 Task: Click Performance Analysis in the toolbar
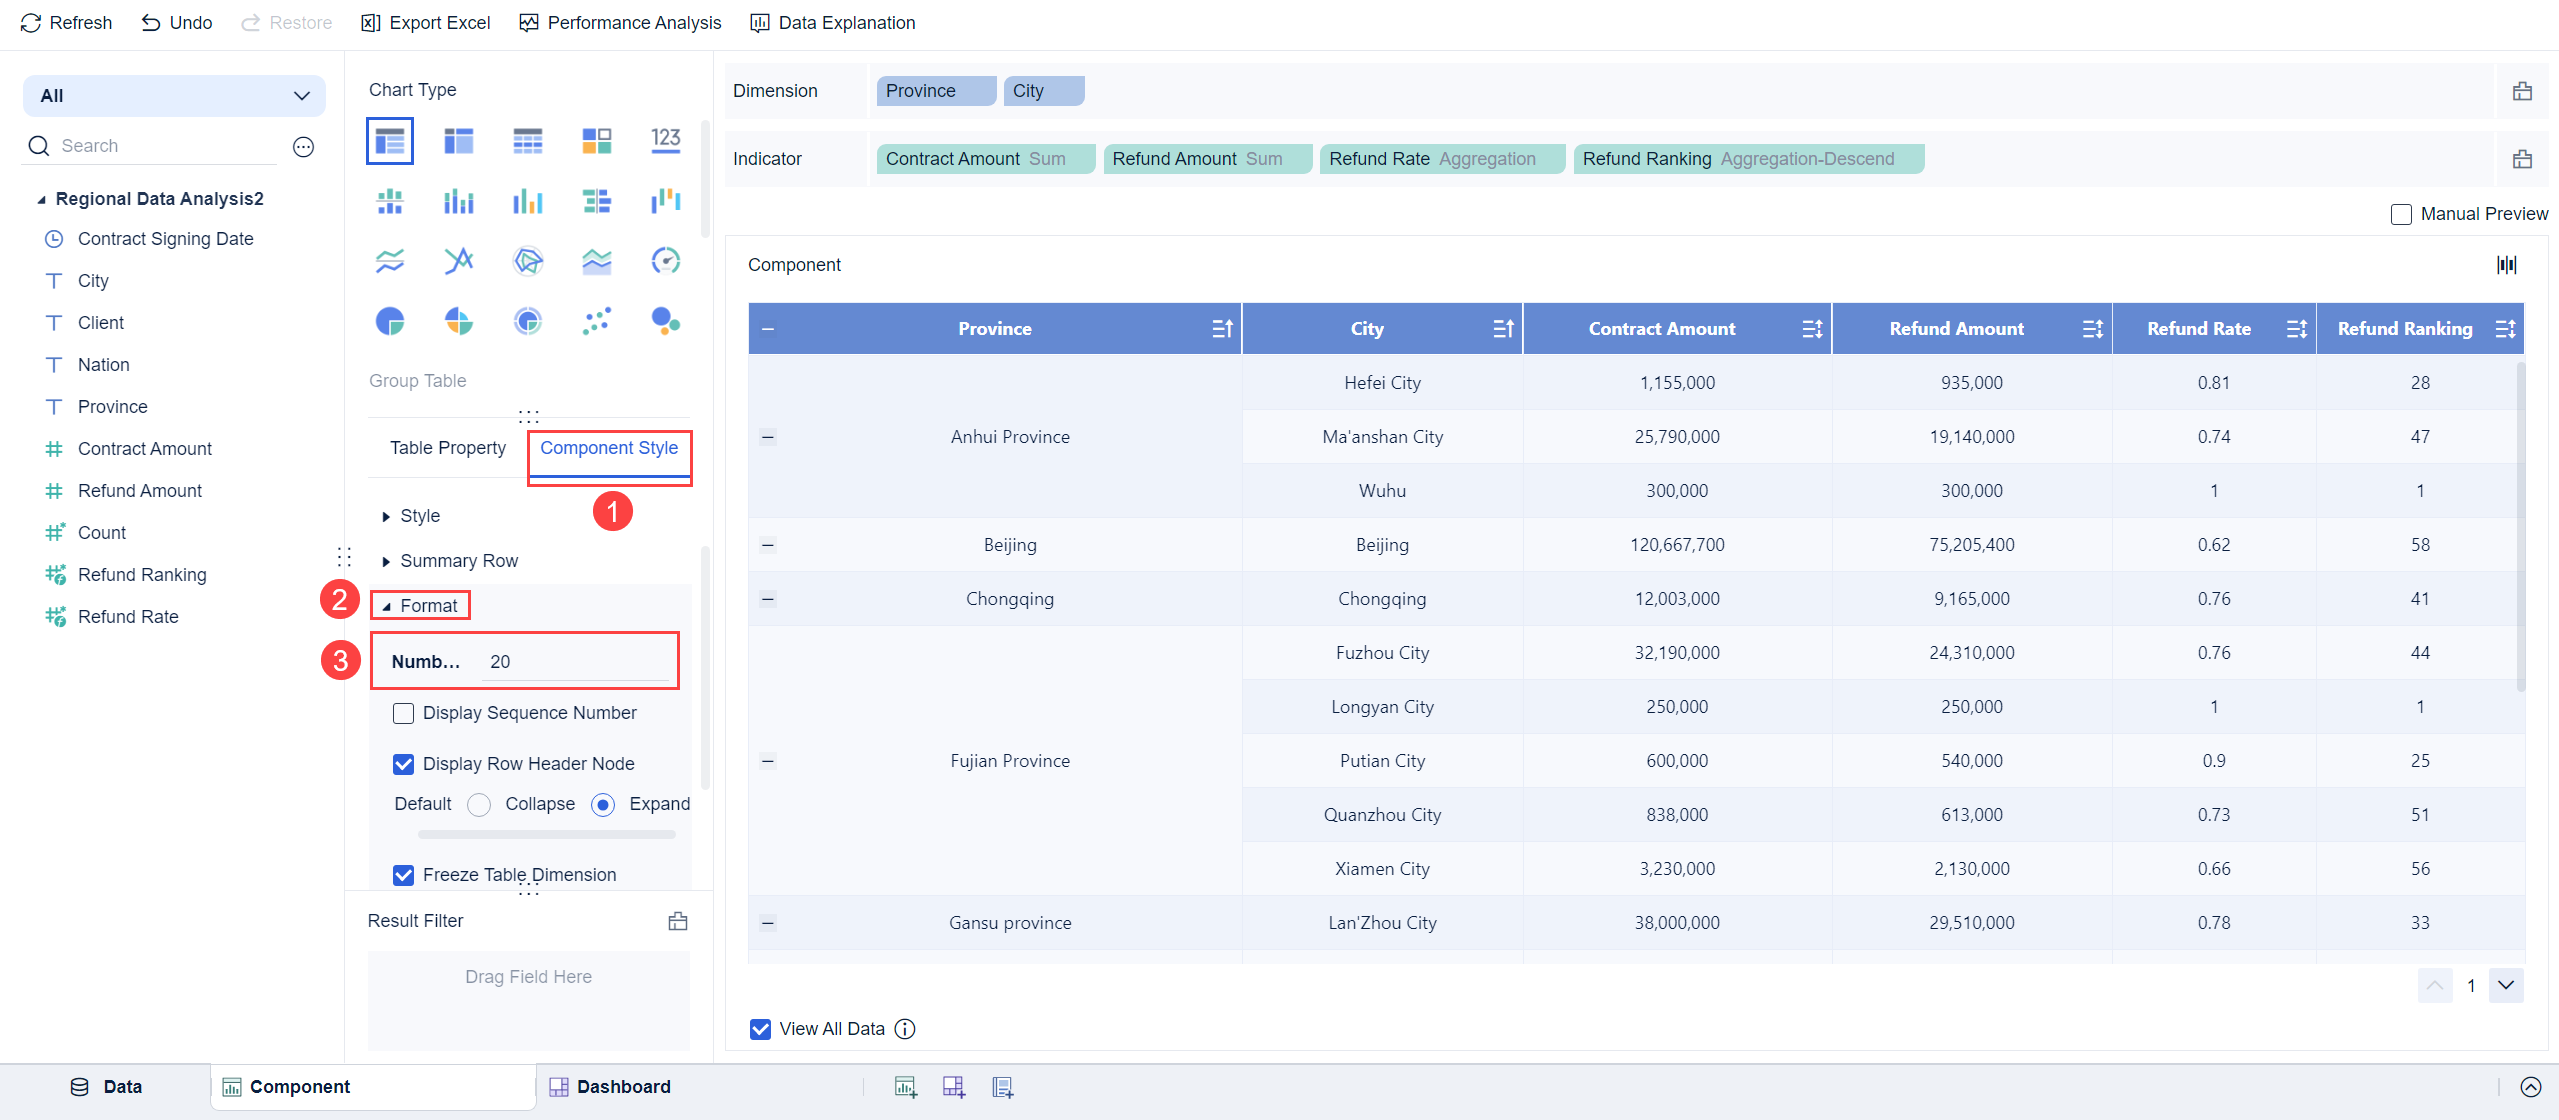[620, 23]
